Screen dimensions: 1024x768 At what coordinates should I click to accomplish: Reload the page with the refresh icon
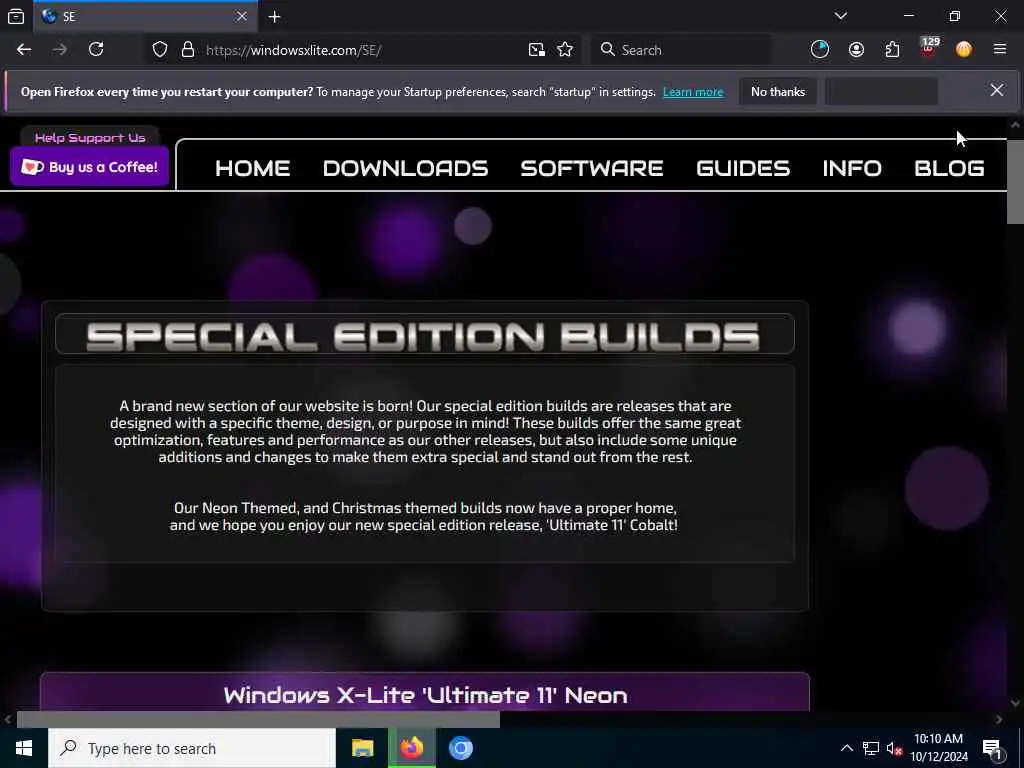(x=96, y=50)
